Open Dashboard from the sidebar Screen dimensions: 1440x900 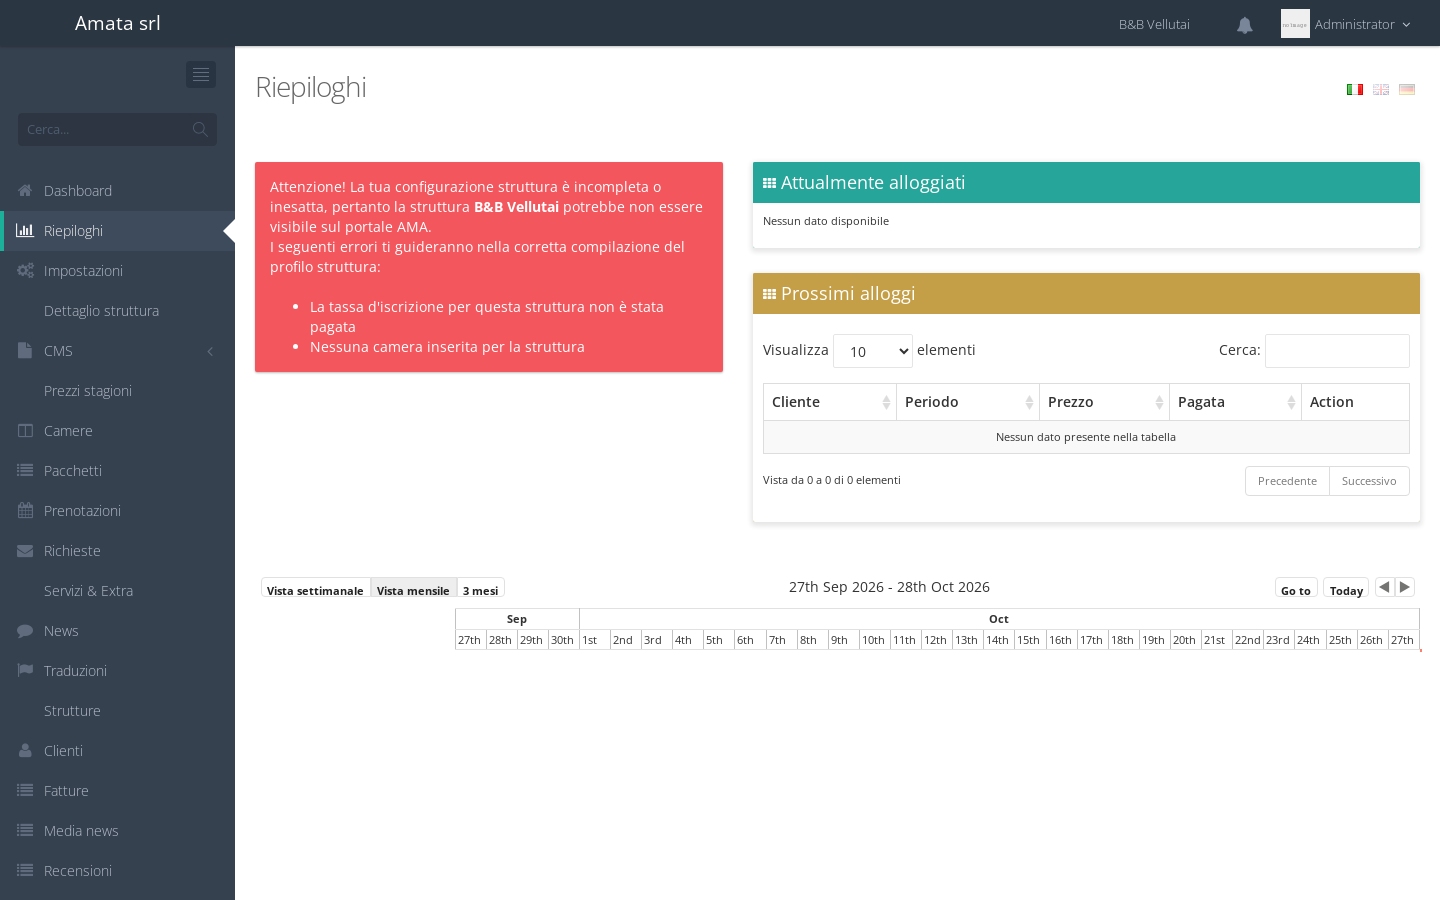(118, 191)
